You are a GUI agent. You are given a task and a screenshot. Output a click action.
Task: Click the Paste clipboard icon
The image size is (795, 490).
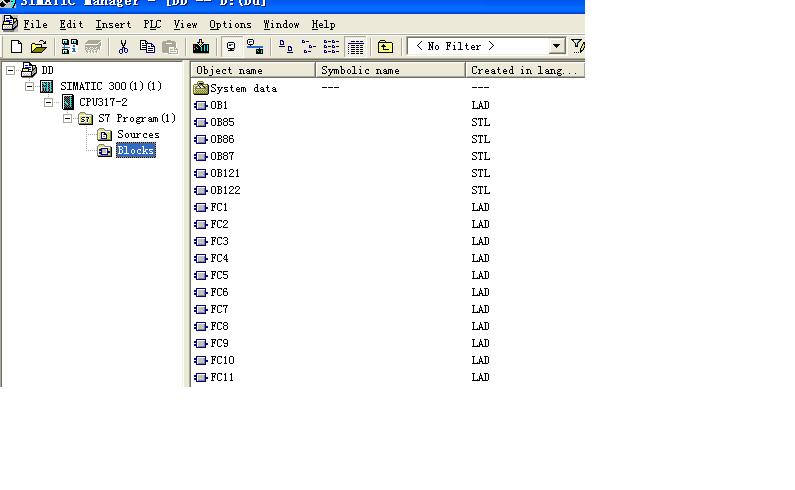(x=170, y=47)
